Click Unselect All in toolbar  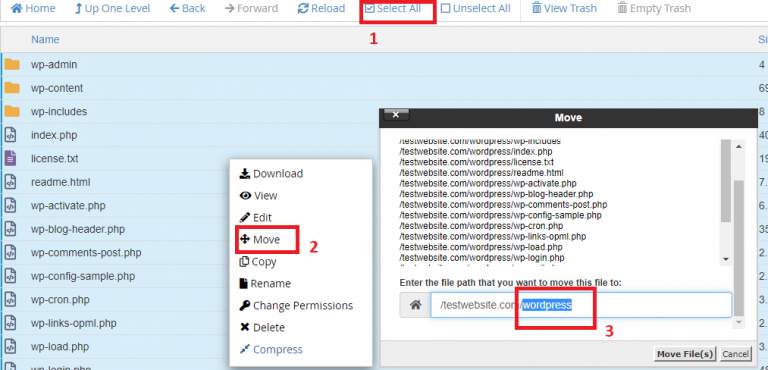pyautogui.click(x=475, y=8)
